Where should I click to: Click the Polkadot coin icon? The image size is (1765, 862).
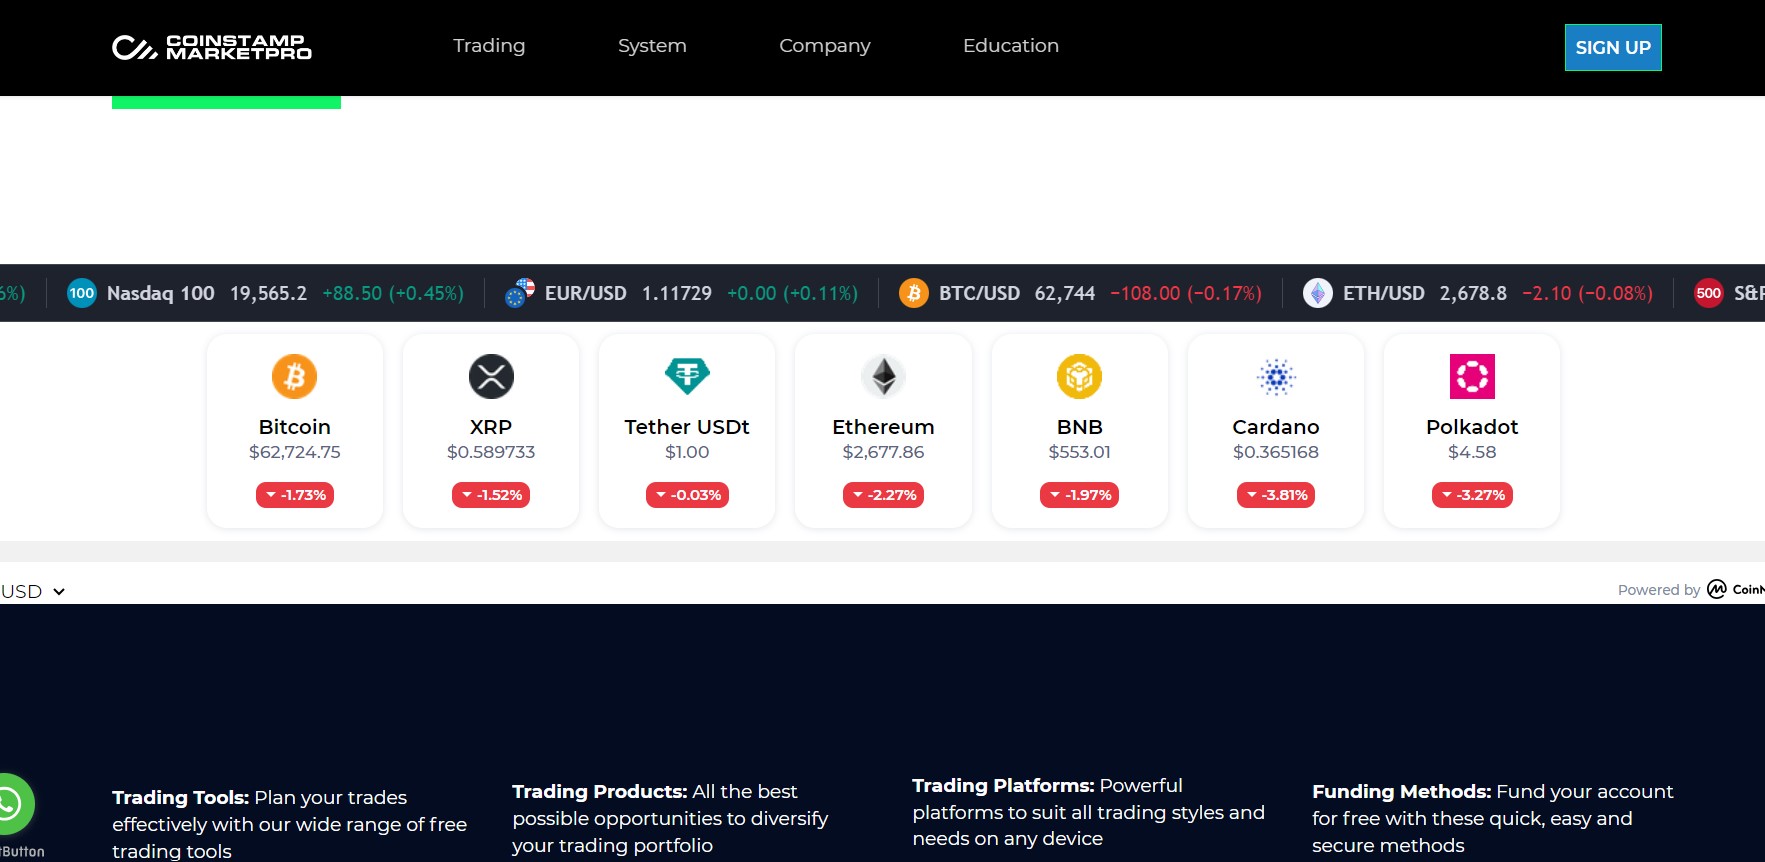1472,377
